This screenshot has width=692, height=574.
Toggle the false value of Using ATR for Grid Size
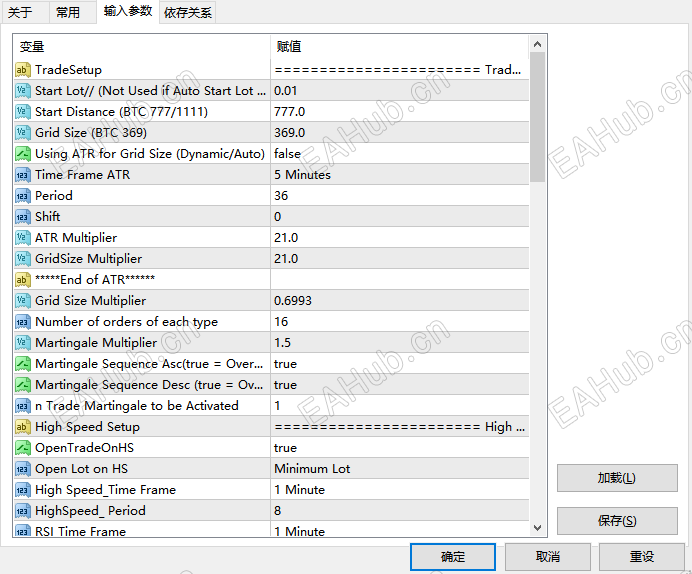tap(400, 154)
